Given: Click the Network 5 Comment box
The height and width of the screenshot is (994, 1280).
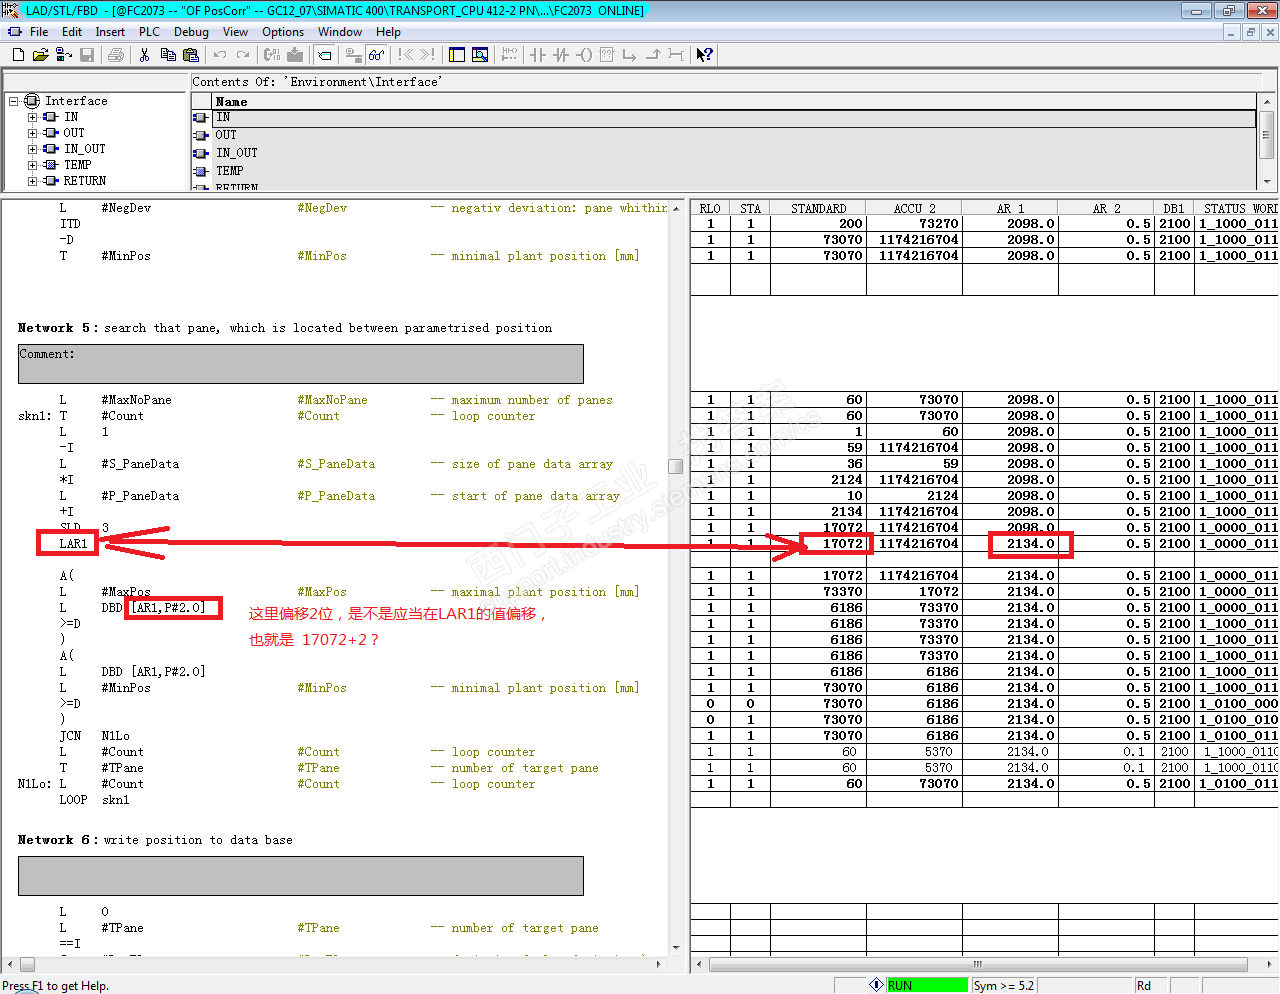Looking at the screenshot, I should click(x=301, y=364).
